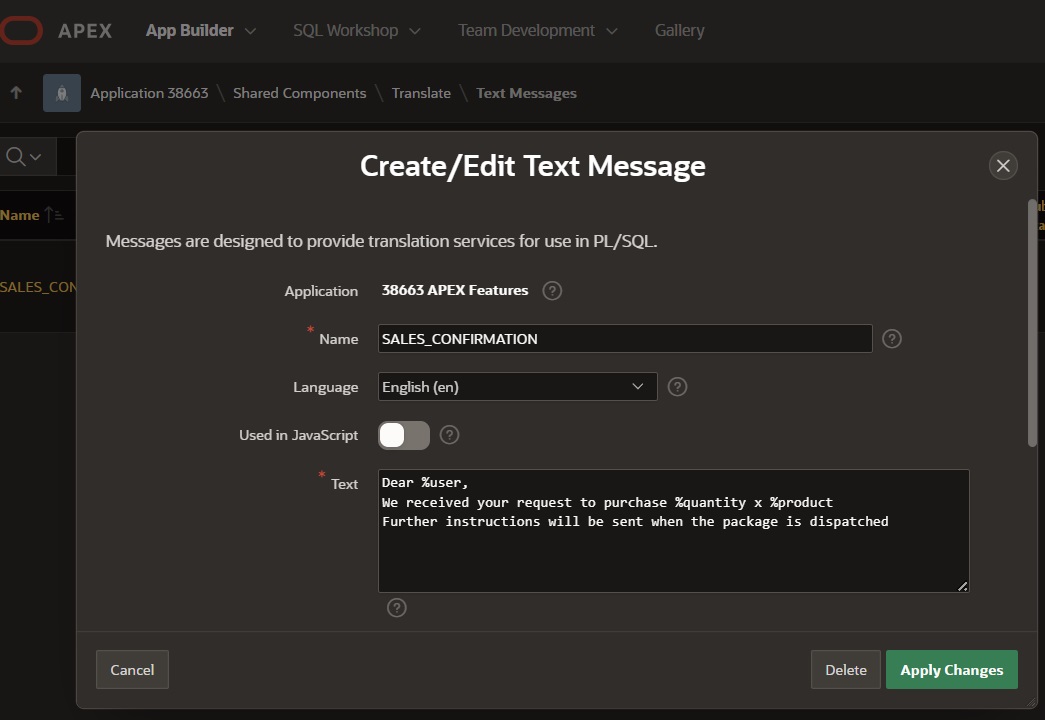The width and height of the screenshot is (1045, 720).
Task: Click the Text Messages breadcrumb
Action: (526, 93)
